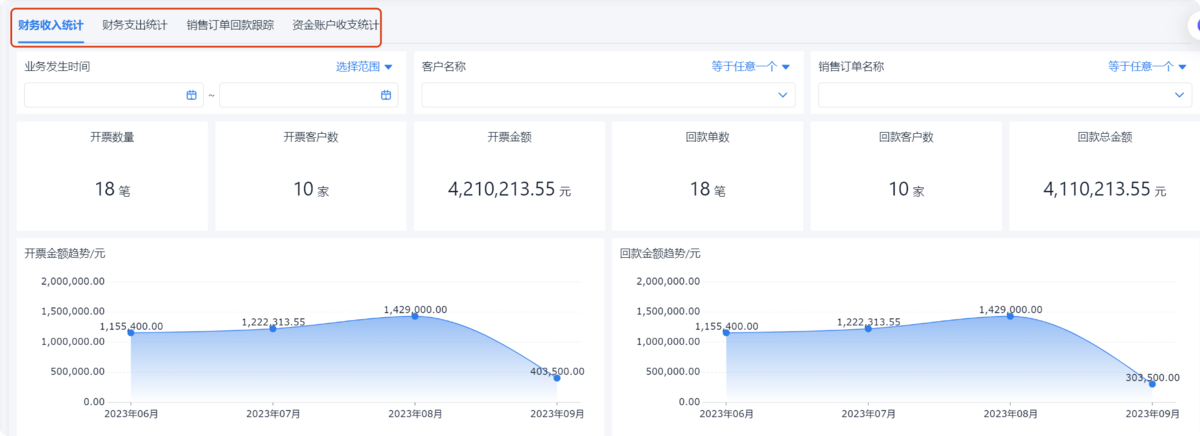
Task: Click the 业务发生时间 filter label
Action: click(58, 67)
